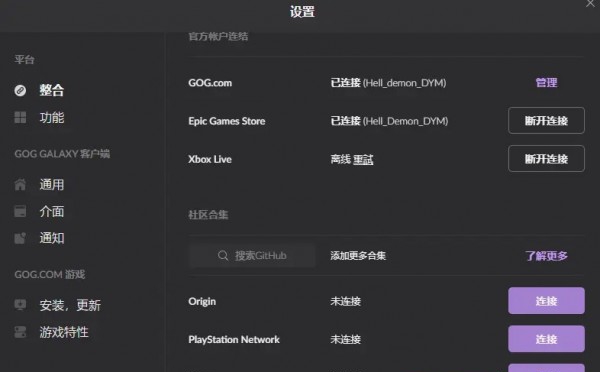Click the 通知 notification icon in sidebar
Image resolution: width=600 pixels, height=372 pixels.
(x=20, y=238)
